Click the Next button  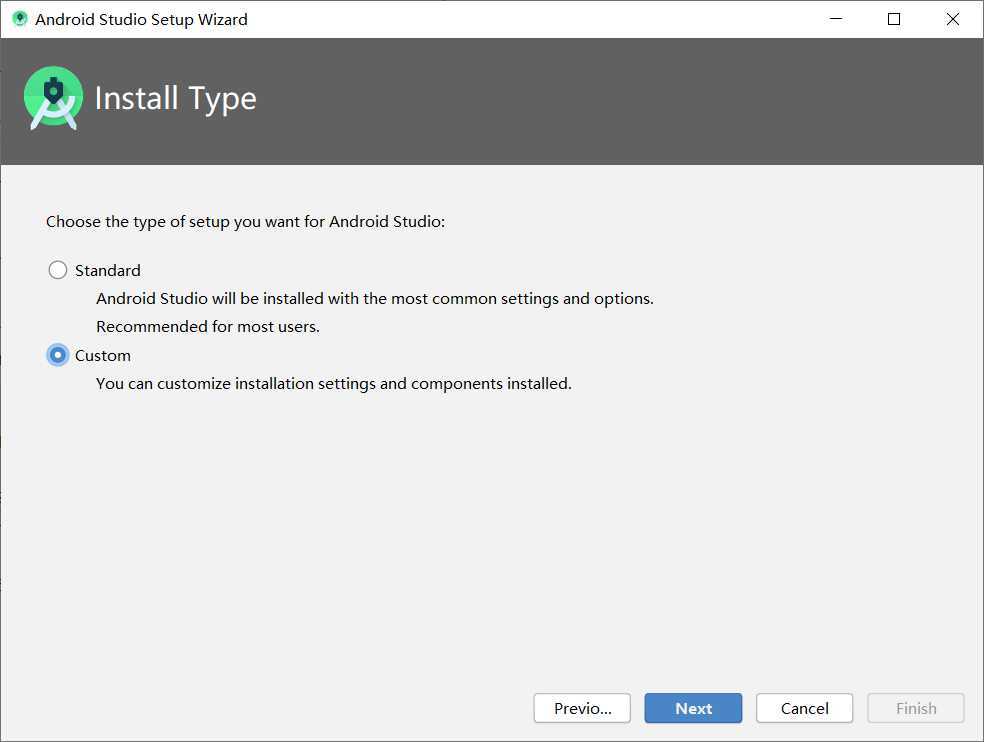(x=693, y=709)
